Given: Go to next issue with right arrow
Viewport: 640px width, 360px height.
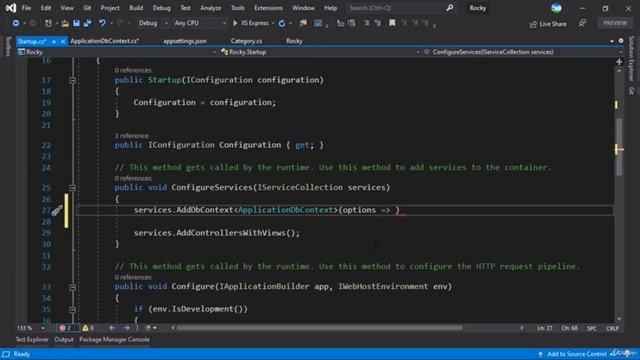Looking at the screenshot, I should click(x=127, y=328).
